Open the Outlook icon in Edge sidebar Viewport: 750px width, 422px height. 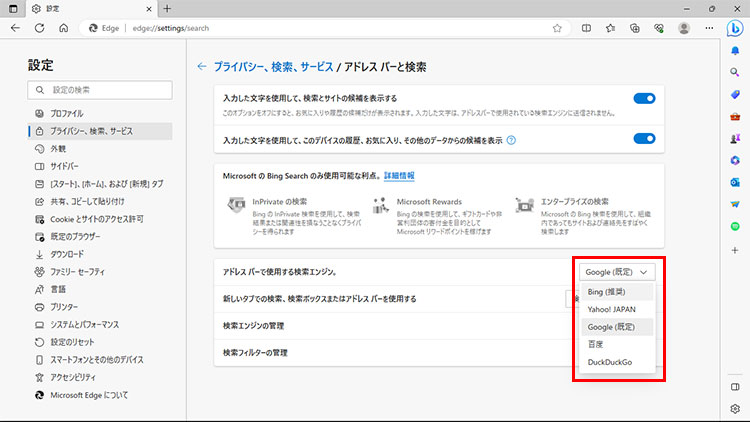734,182
